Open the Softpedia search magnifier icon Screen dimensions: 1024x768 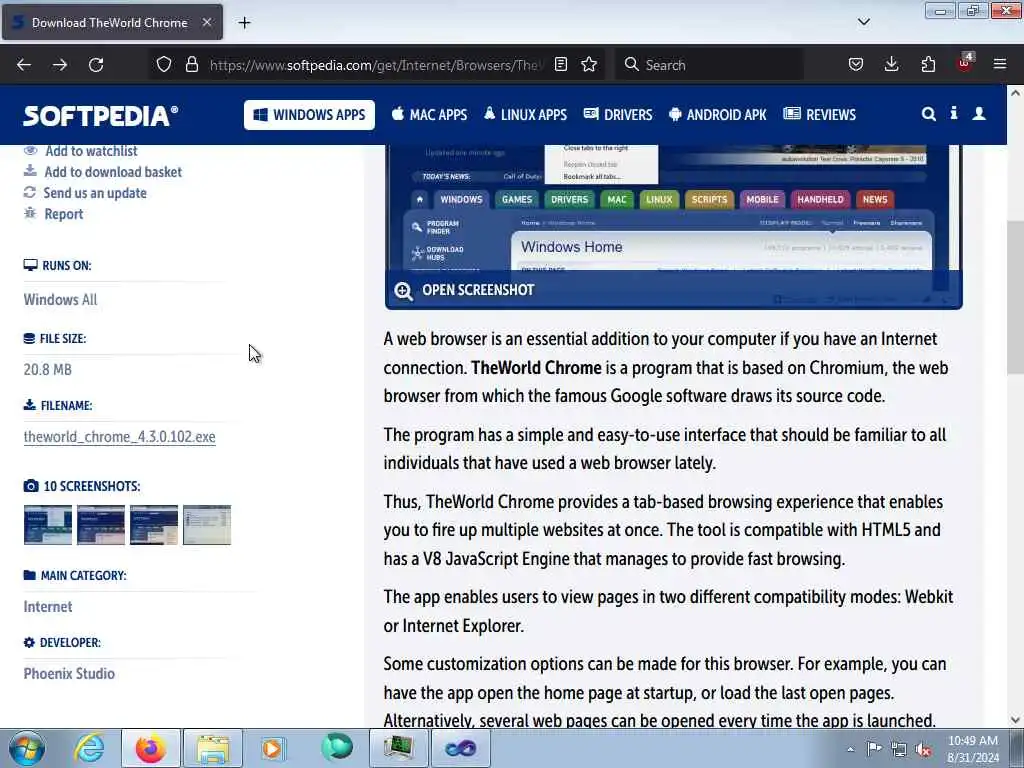[928, 114]
